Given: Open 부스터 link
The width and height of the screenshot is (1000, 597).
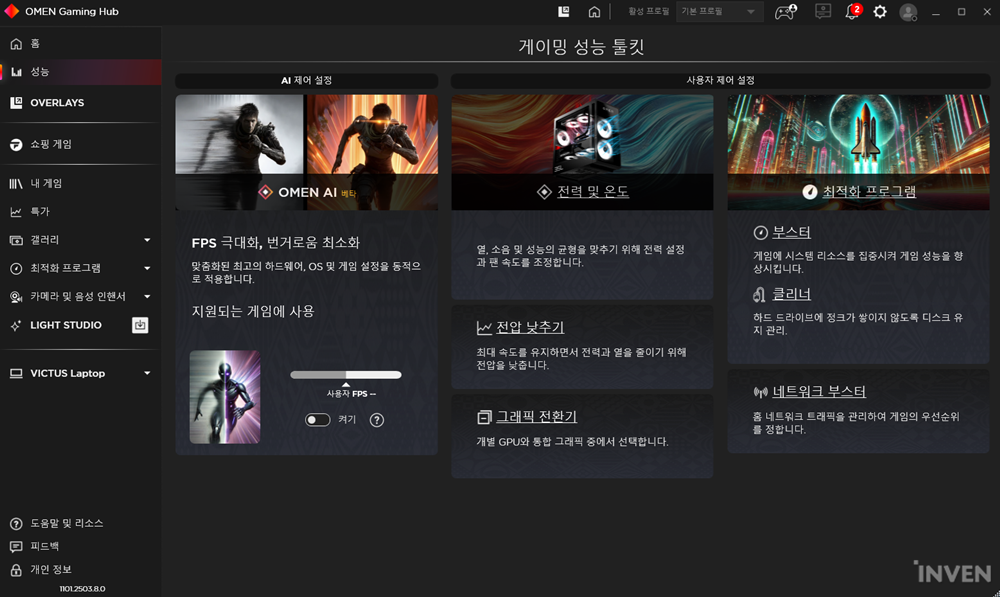Looking at the screenshot, I should tap(791, 232).
